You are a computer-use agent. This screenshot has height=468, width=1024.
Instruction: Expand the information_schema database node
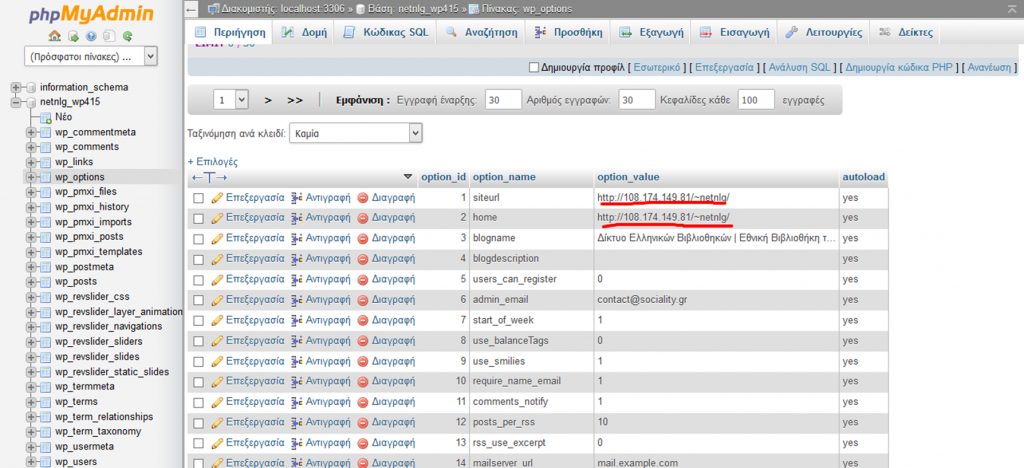[17, 87]
